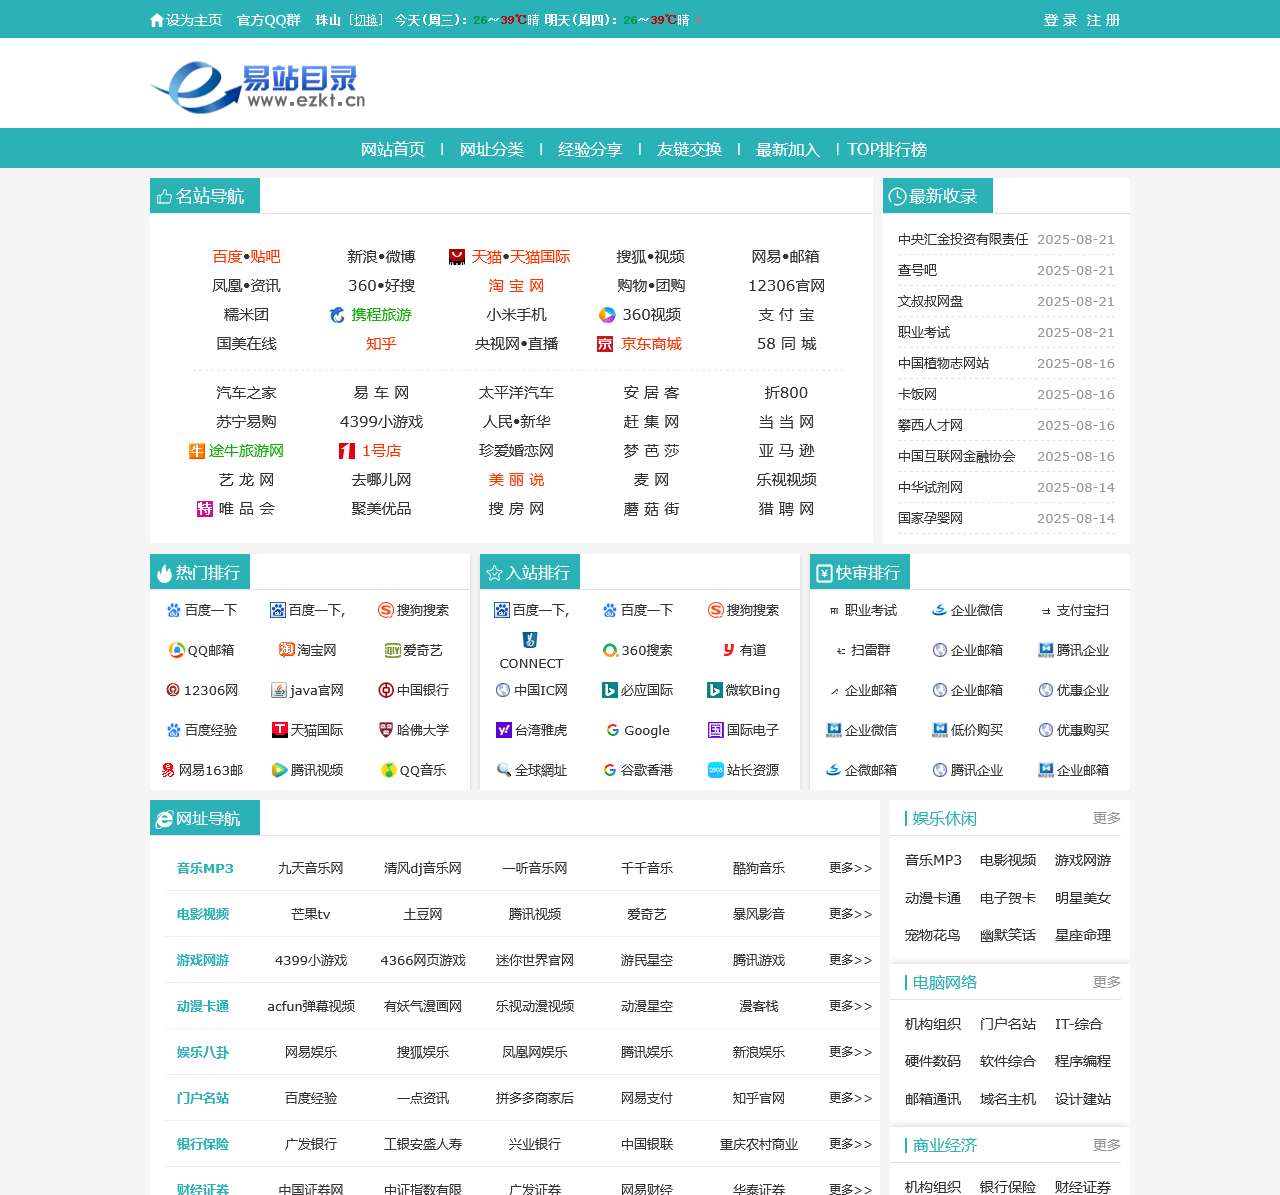Select 最新加入 in the nav bar
1280x1195 pixels.
click(x=788, y=149)
